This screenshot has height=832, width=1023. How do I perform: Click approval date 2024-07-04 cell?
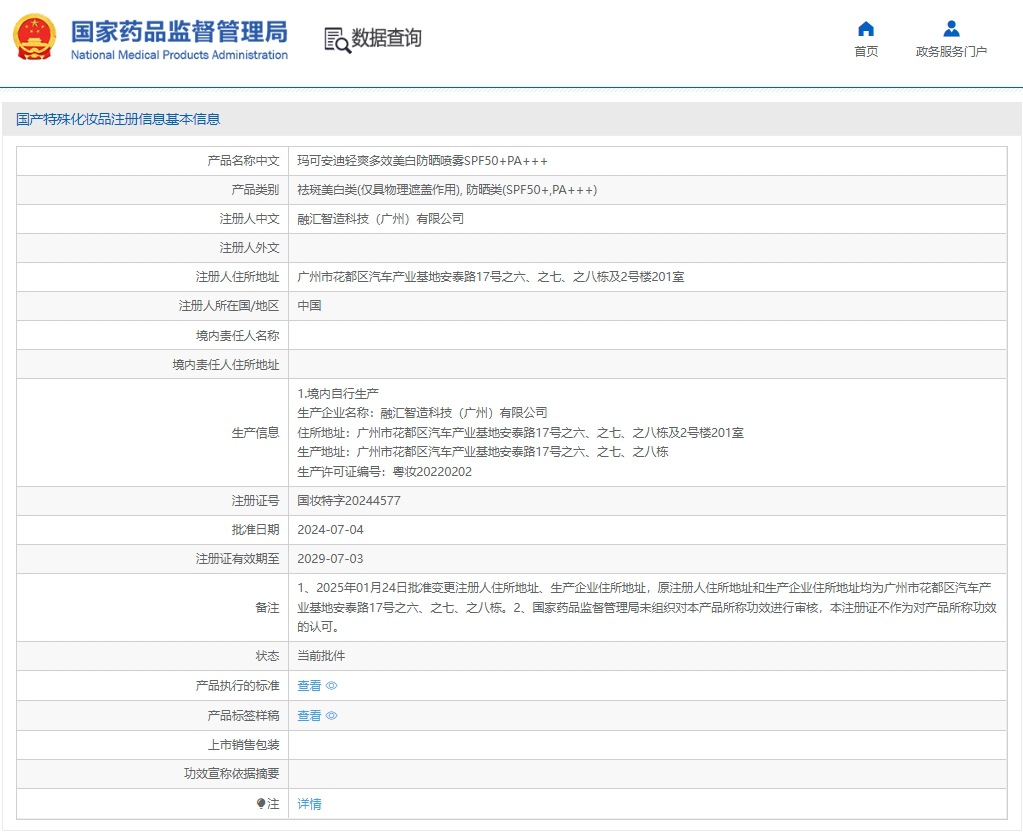[323, 530]
